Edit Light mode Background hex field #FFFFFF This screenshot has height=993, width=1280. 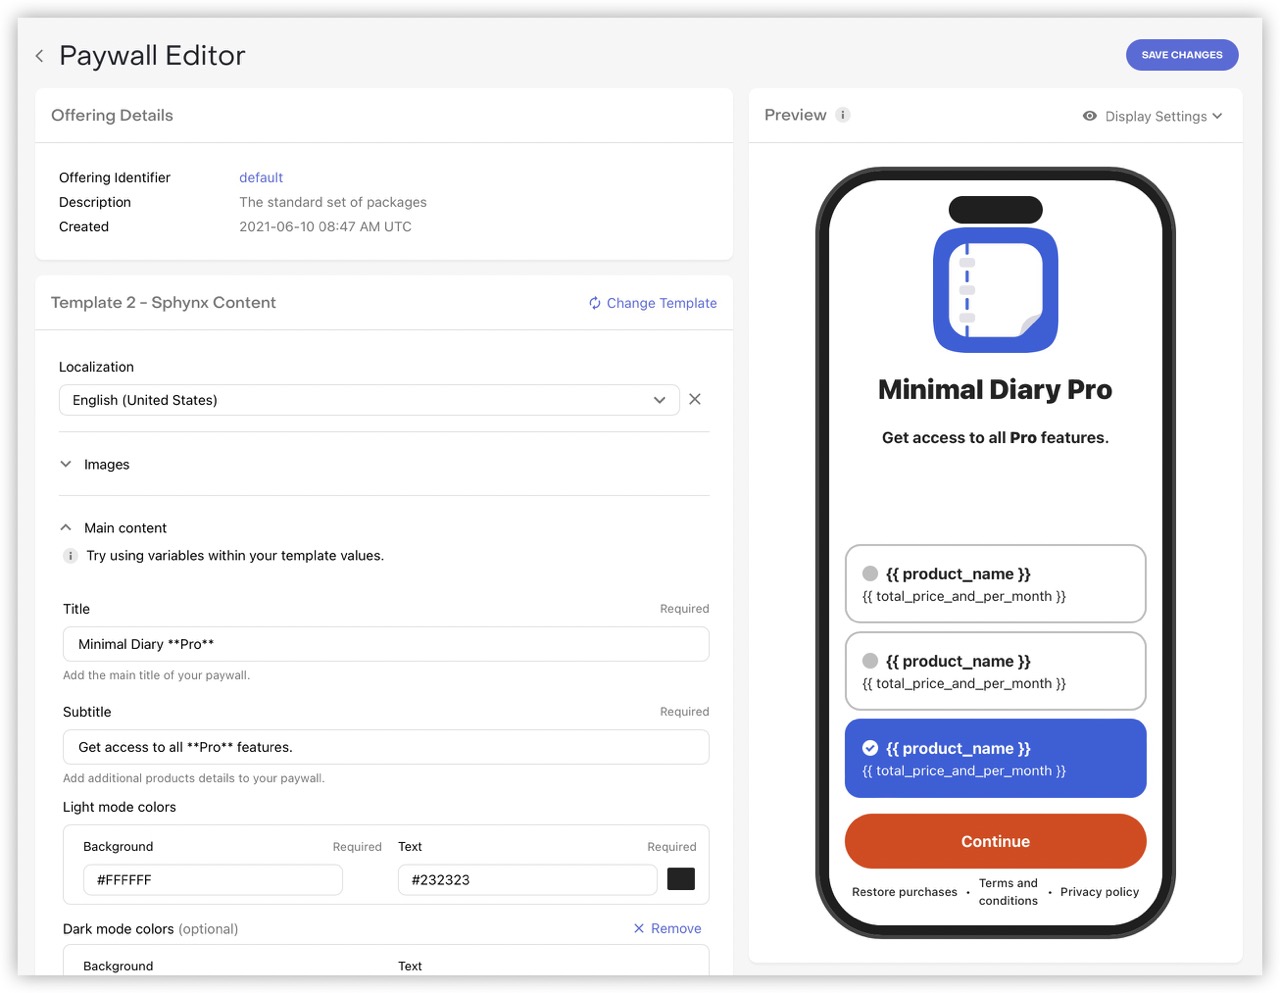(x=213, y=880)
